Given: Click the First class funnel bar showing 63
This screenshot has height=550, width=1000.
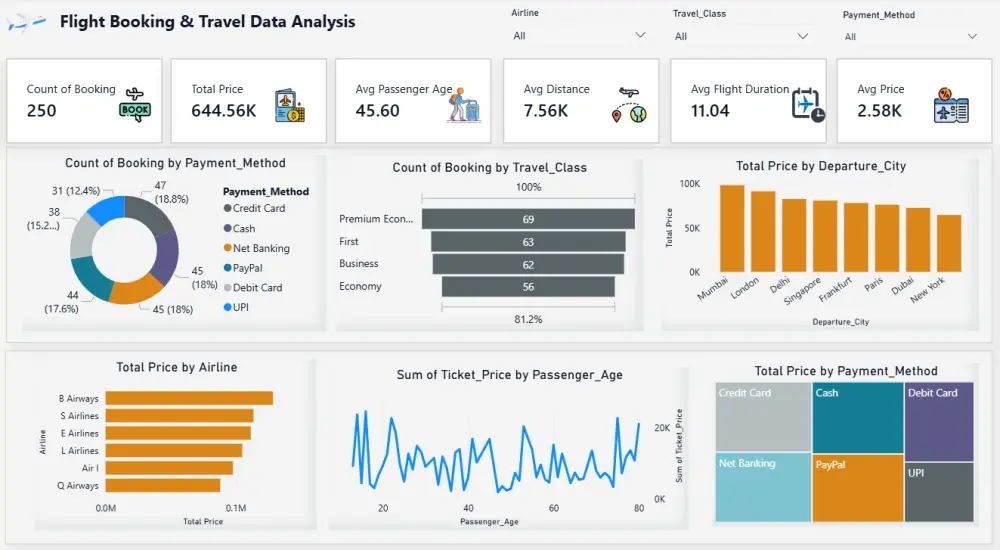Looking at the screenshot, I should (x=528, y=242).
